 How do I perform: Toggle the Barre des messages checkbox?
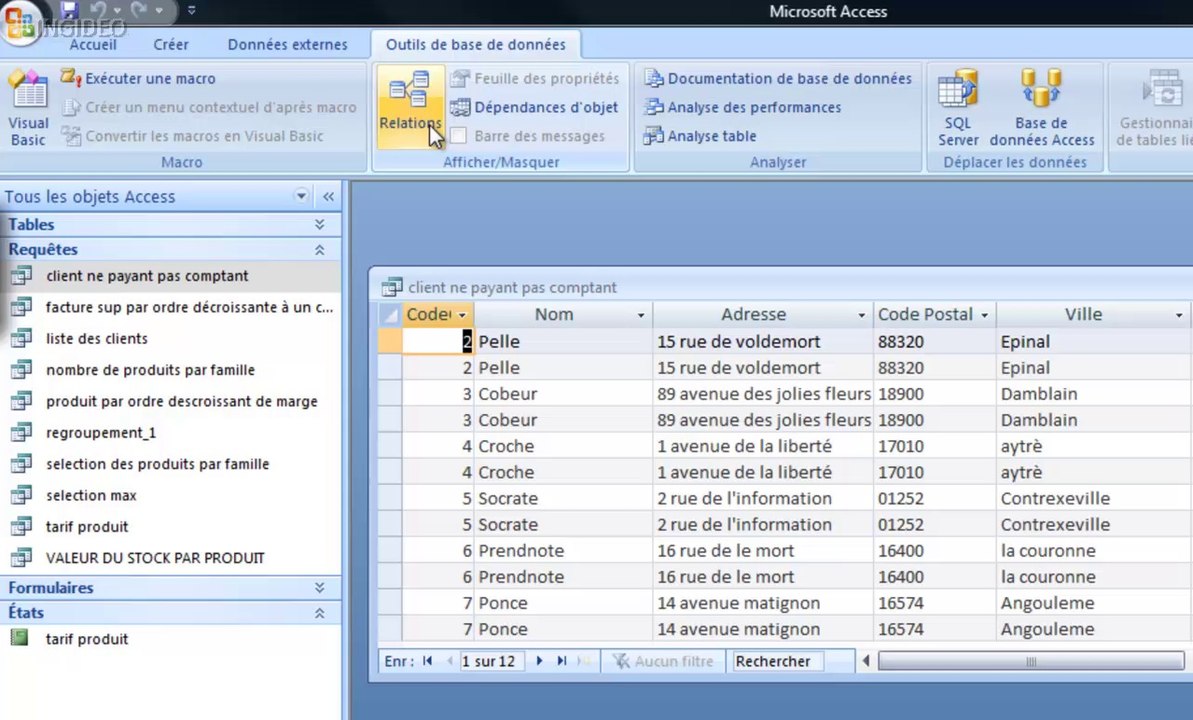459,136
